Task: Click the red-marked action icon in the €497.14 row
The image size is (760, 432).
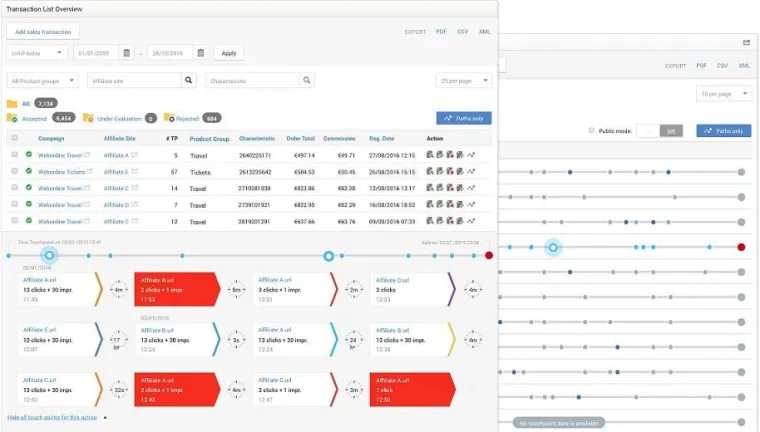Action: [450, 155]
